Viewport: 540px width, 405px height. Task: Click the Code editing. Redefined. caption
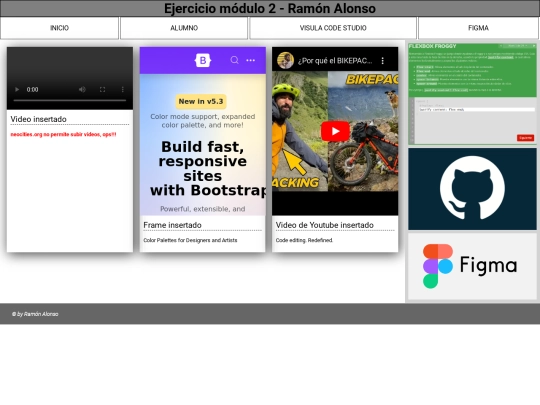tap(304, 240)
